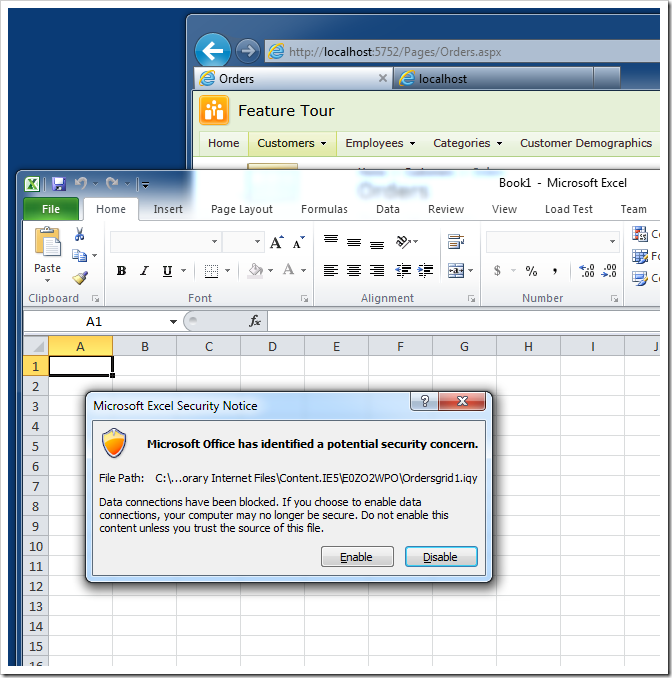Open the File tab
Screen dimensions: 672x678
coord(51,209)
